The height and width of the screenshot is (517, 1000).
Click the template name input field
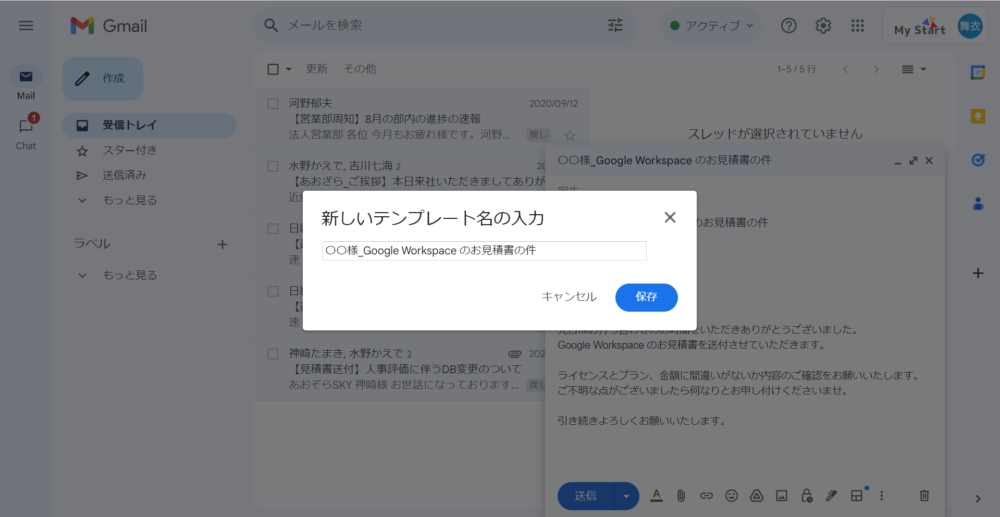coord(484,251)
